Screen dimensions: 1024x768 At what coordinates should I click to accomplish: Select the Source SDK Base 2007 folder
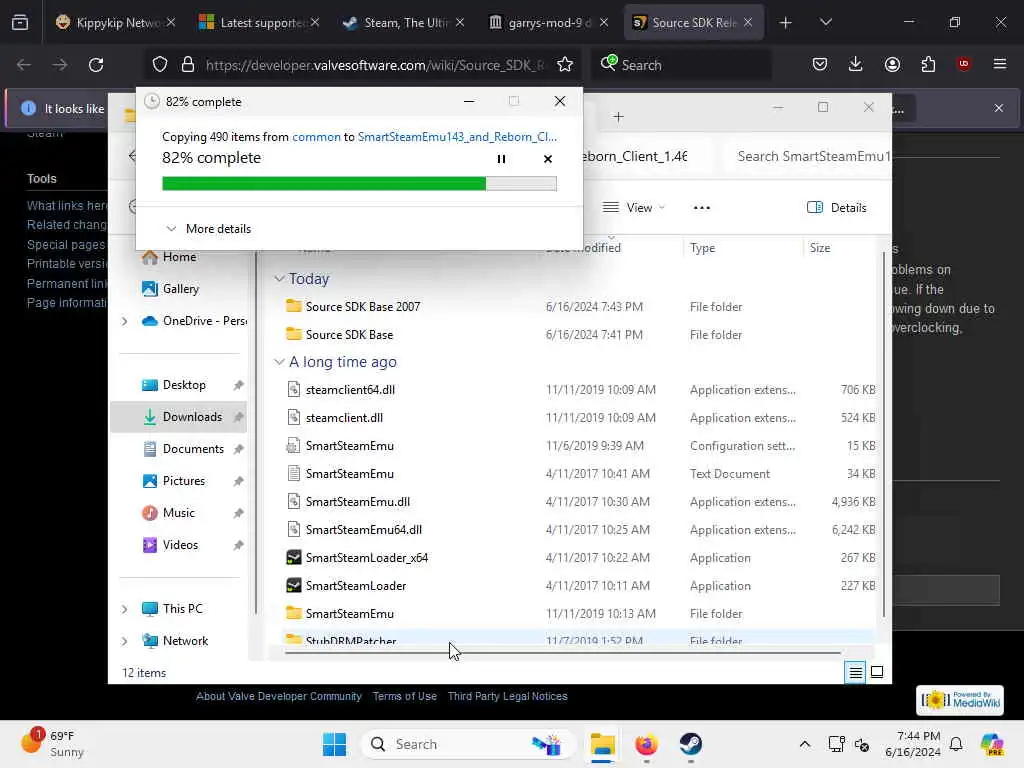[x=362, y=306]
